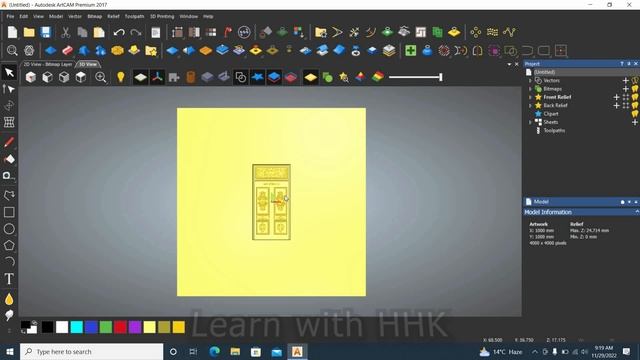Click the red eraser-shaped relief icon
640x360 pixels.
tap(67, 51)
